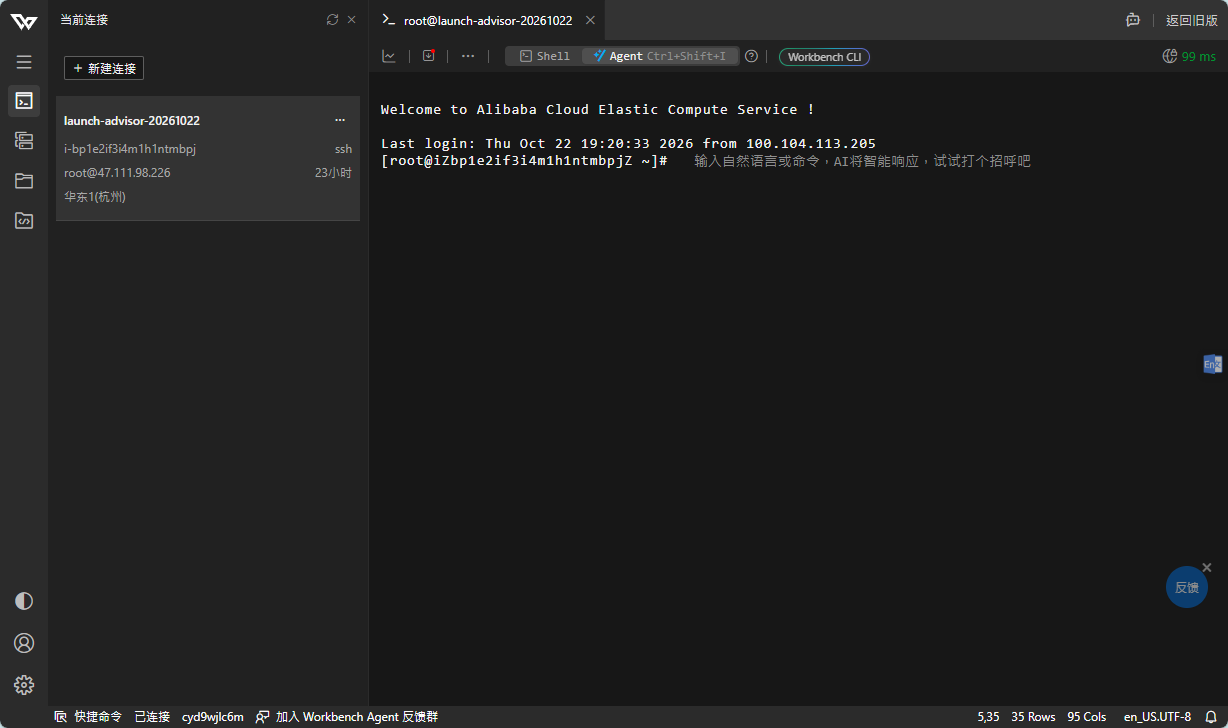Click the Workbench CLI button

pos(824,57)
